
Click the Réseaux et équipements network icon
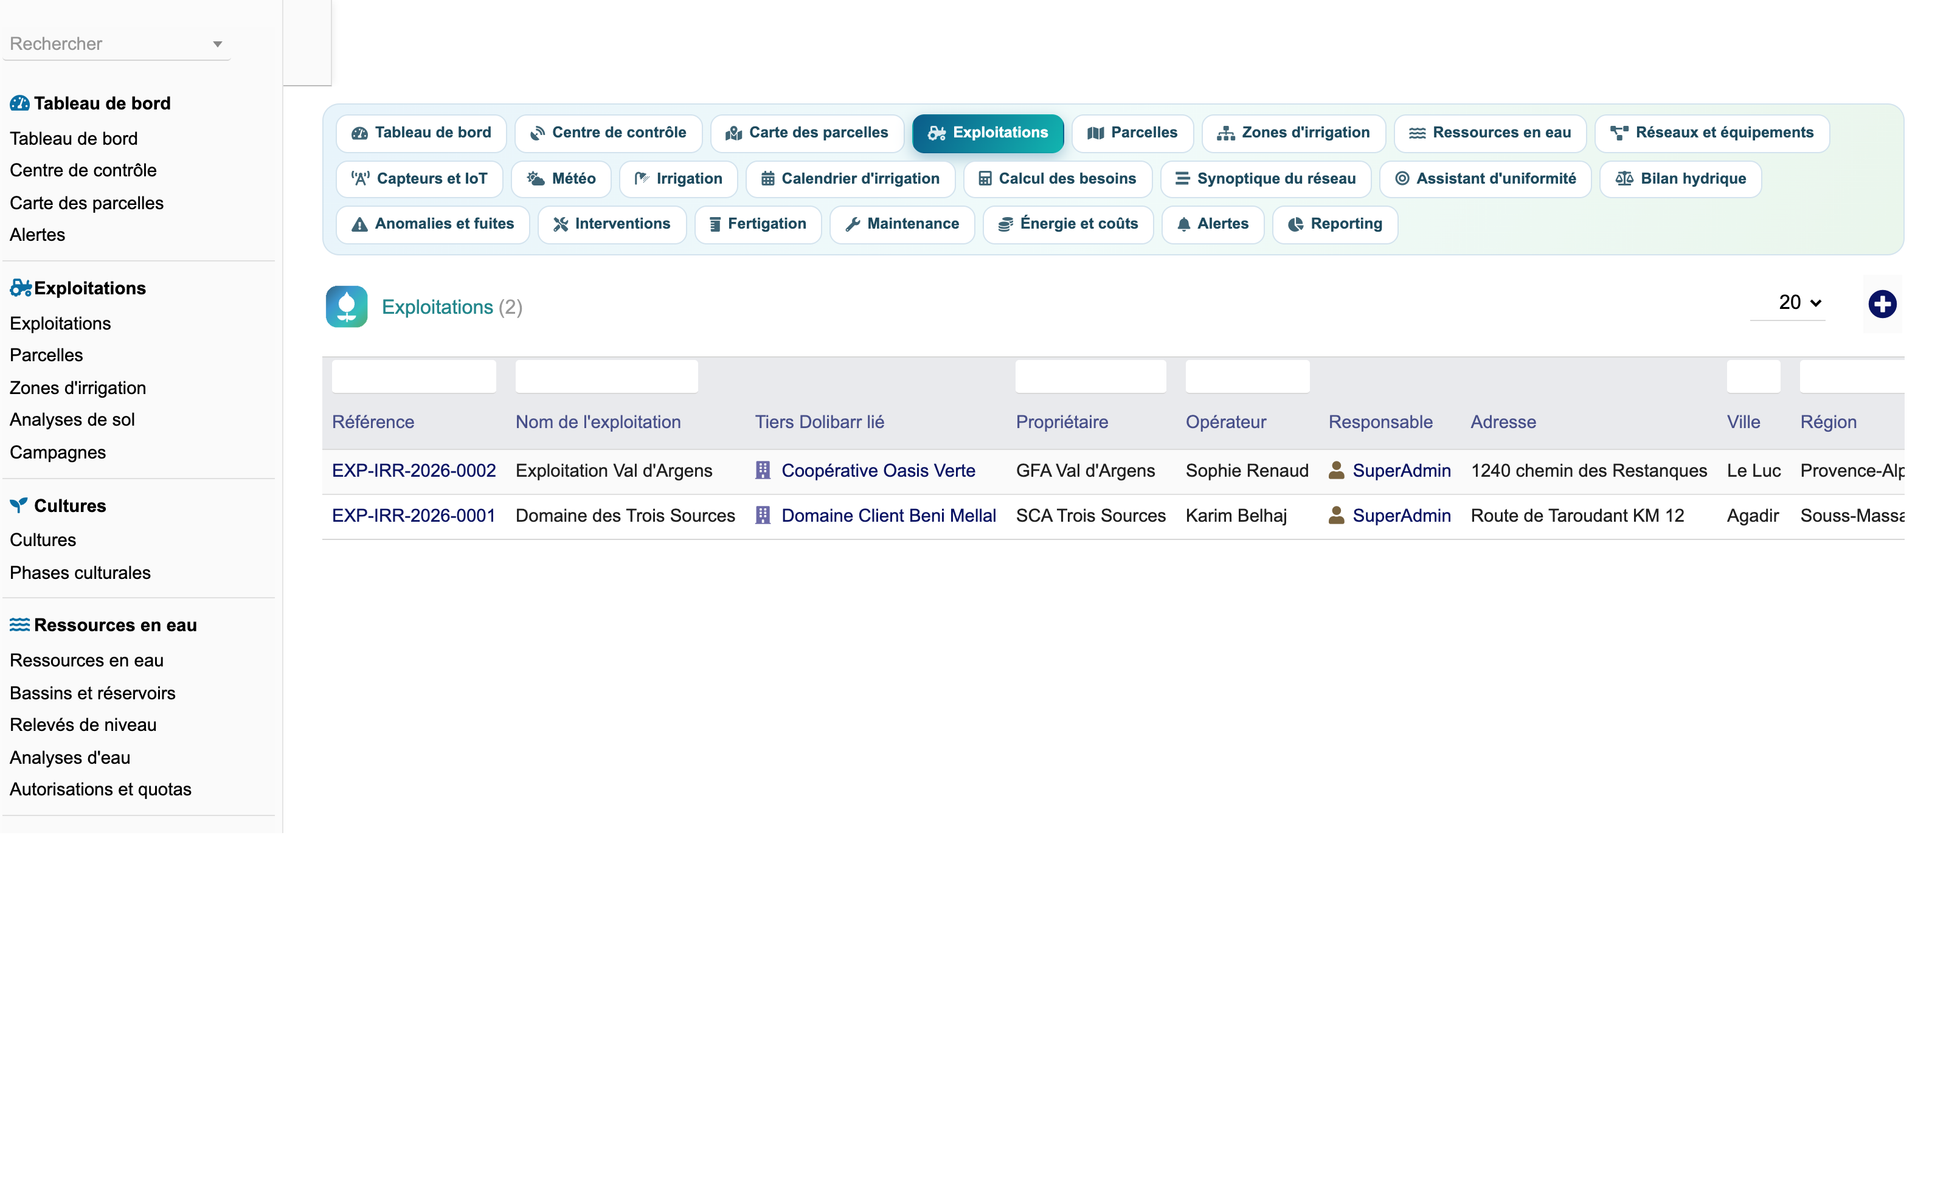(x=1619, y=133)
